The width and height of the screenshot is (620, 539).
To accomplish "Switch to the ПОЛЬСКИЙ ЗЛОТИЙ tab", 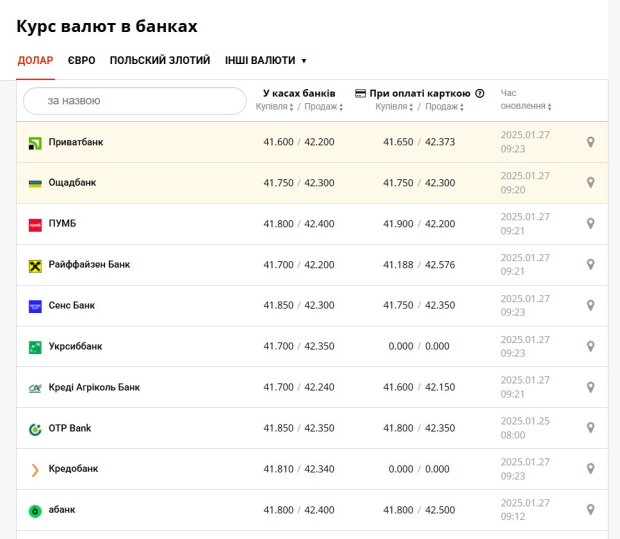I will (x=160, y=60).
